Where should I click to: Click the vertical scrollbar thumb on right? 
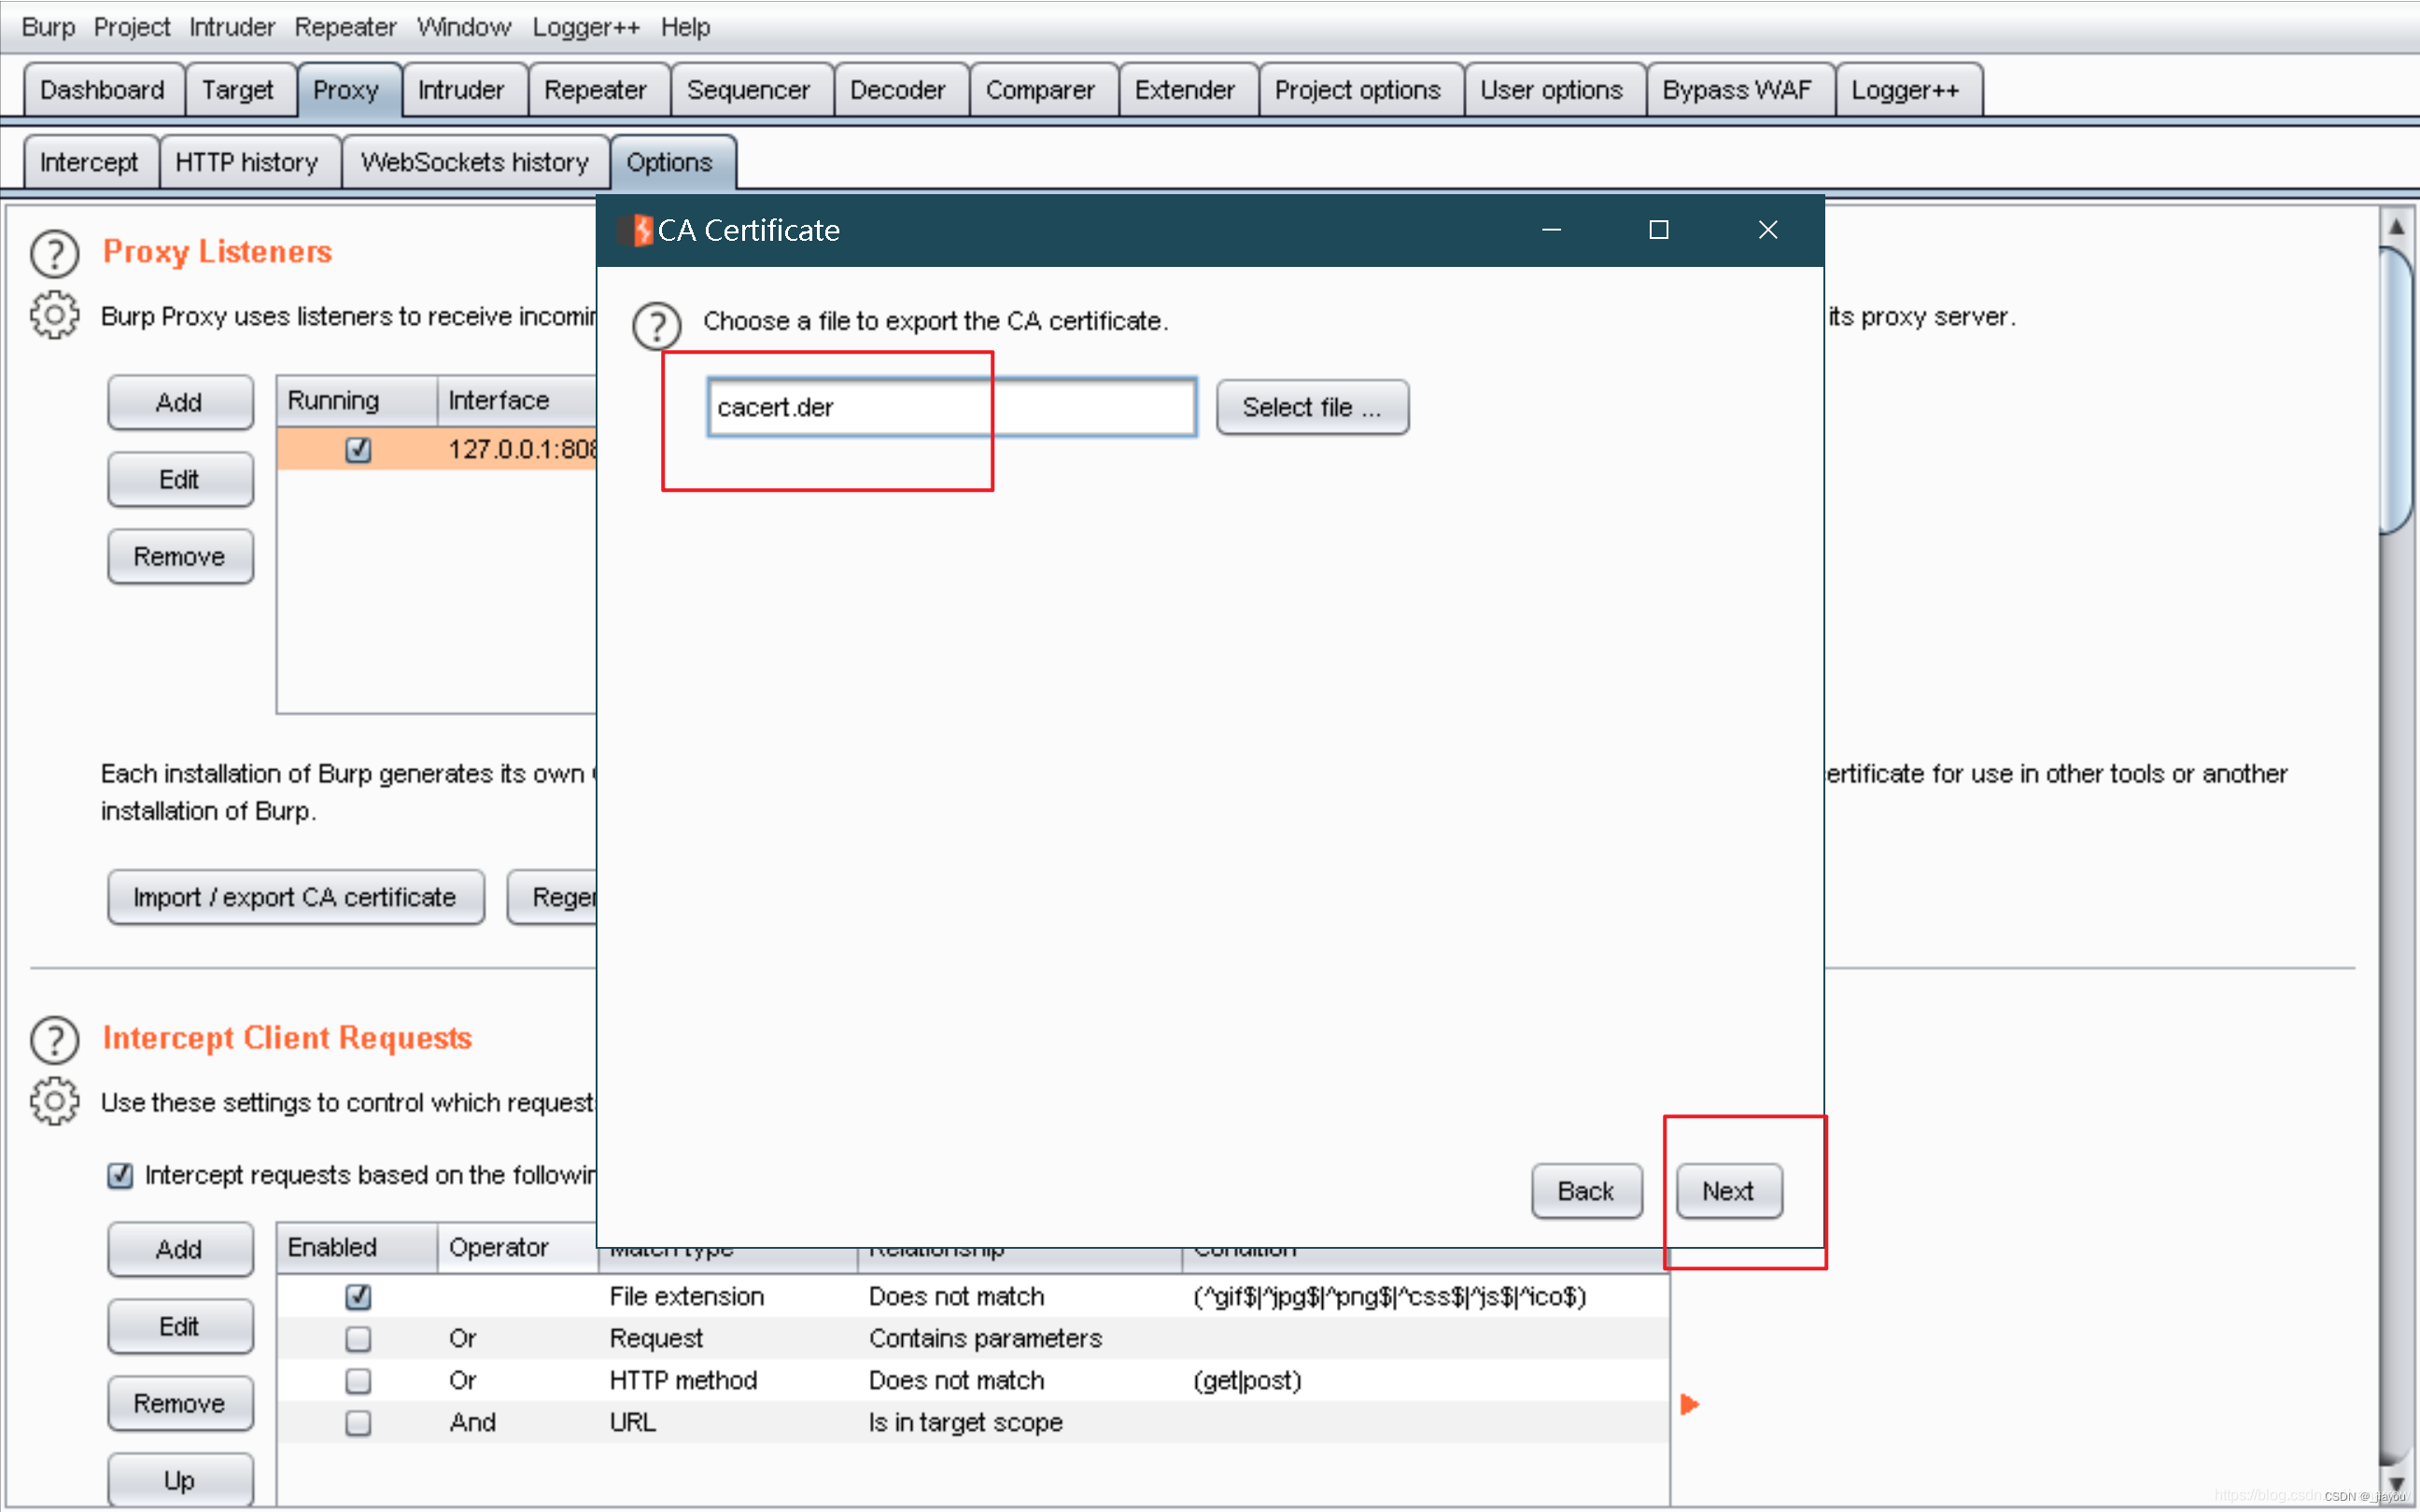coord(2396,390)
